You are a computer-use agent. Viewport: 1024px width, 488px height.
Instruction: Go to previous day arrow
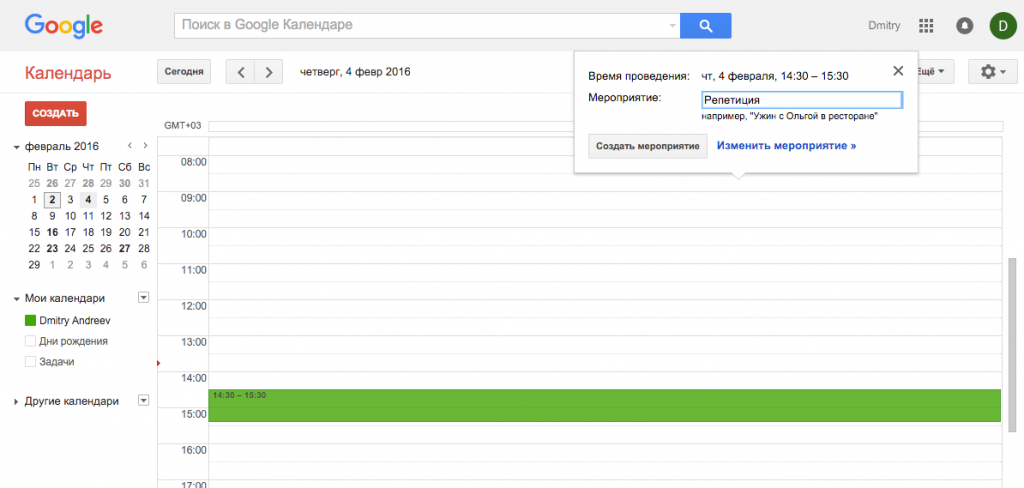click(x=240, y=72)
